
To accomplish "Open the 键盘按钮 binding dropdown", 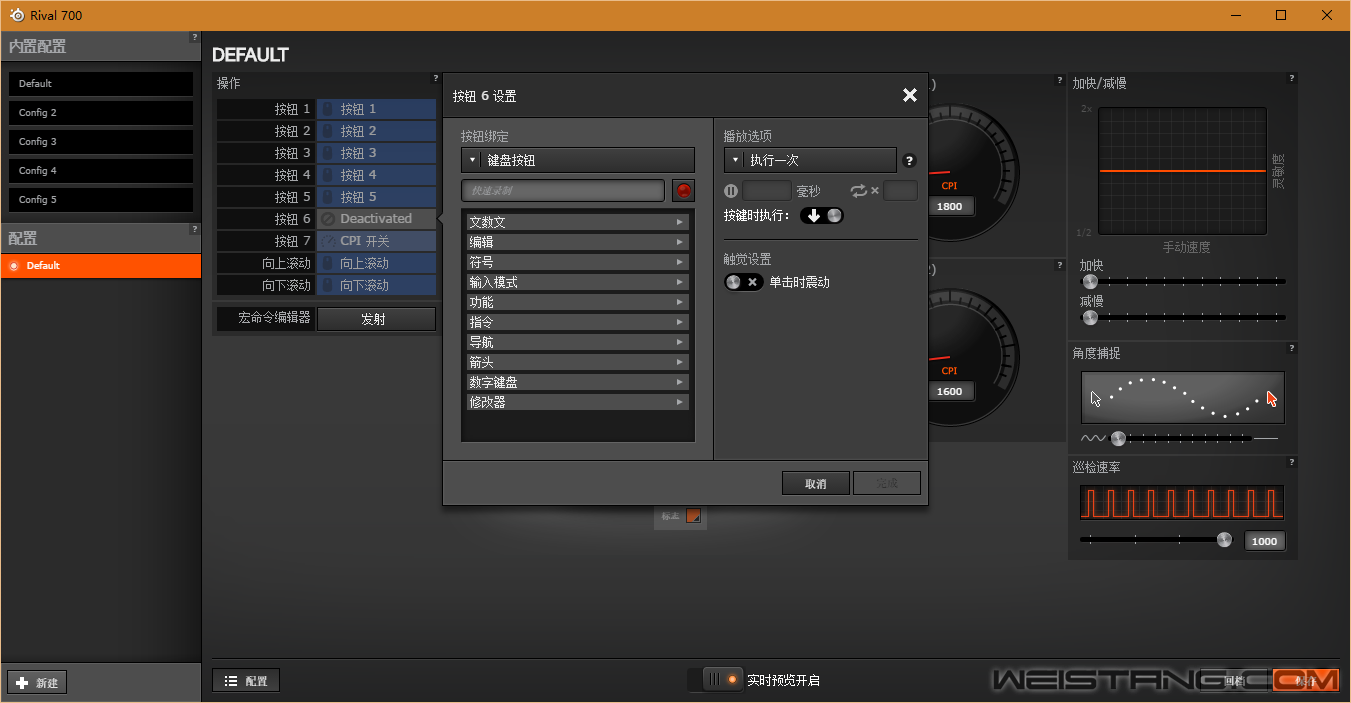I will [578, 160].
